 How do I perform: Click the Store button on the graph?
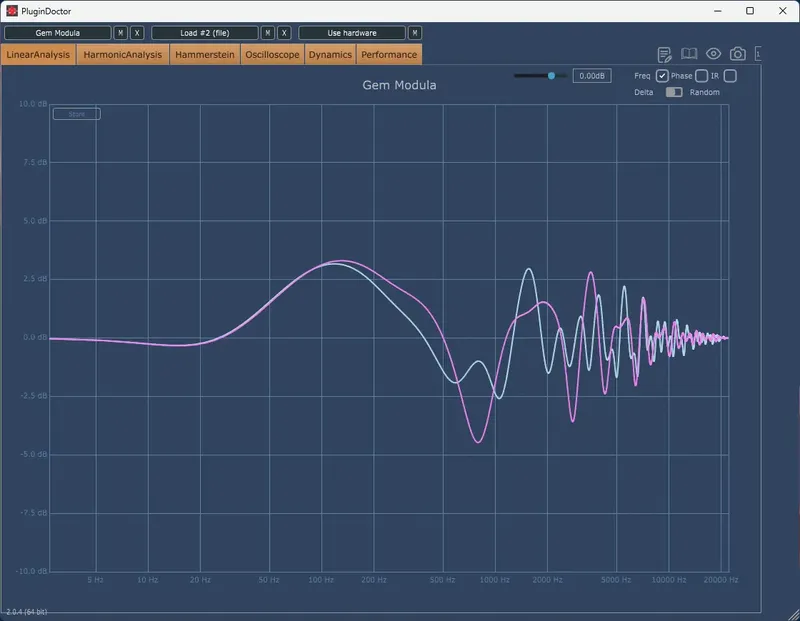point(75,113)
